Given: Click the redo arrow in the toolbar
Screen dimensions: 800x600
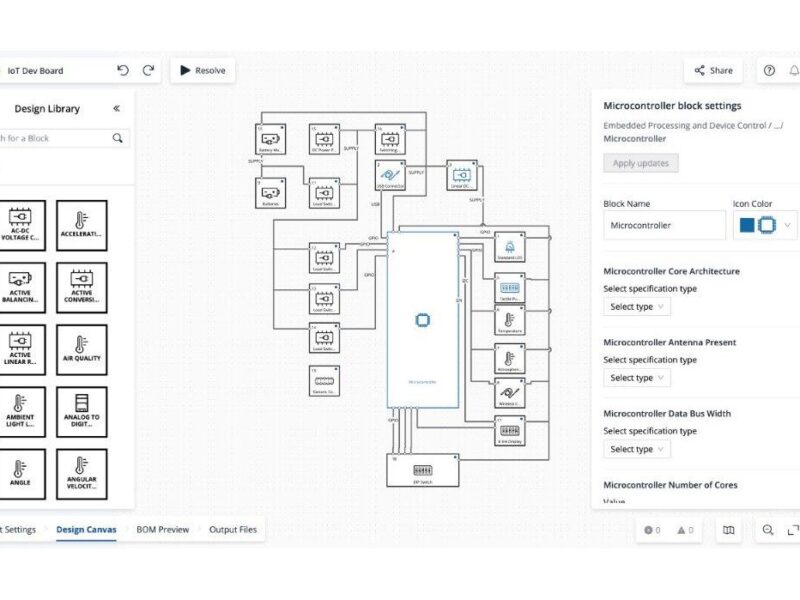Looking at the screenshot, I should point(148,70).
